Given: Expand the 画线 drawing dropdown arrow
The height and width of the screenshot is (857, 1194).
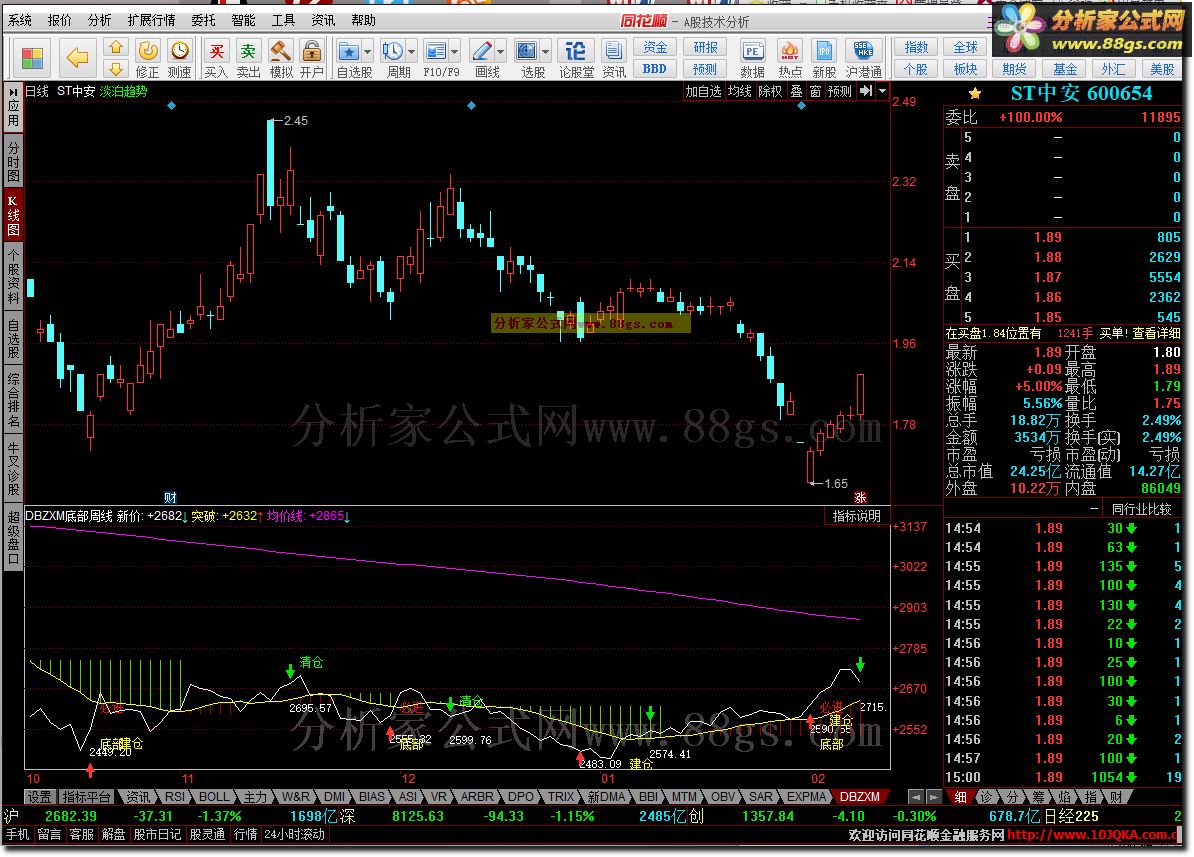Looking at the screenshot, I should point(501,52).
